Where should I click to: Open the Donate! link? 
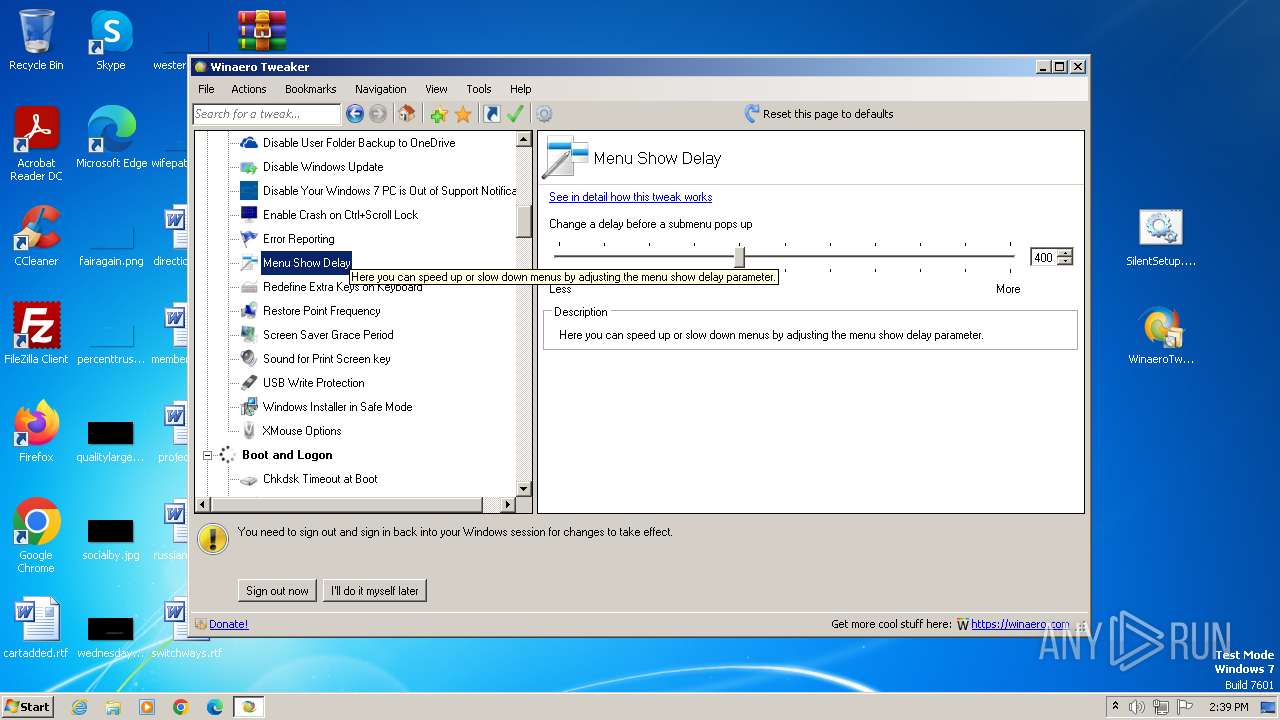228,624
